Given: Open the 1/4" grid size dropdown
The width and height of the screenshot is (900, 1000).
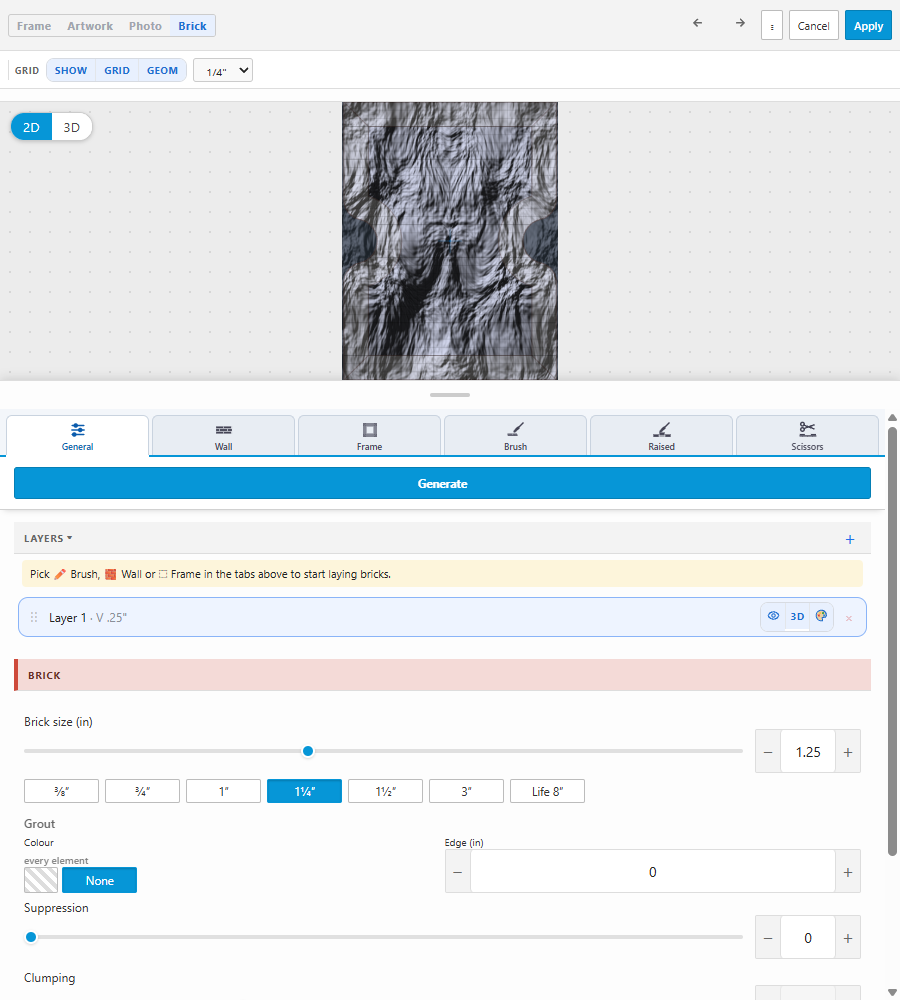Looking at the screenshot, I should tap(223, 70).
